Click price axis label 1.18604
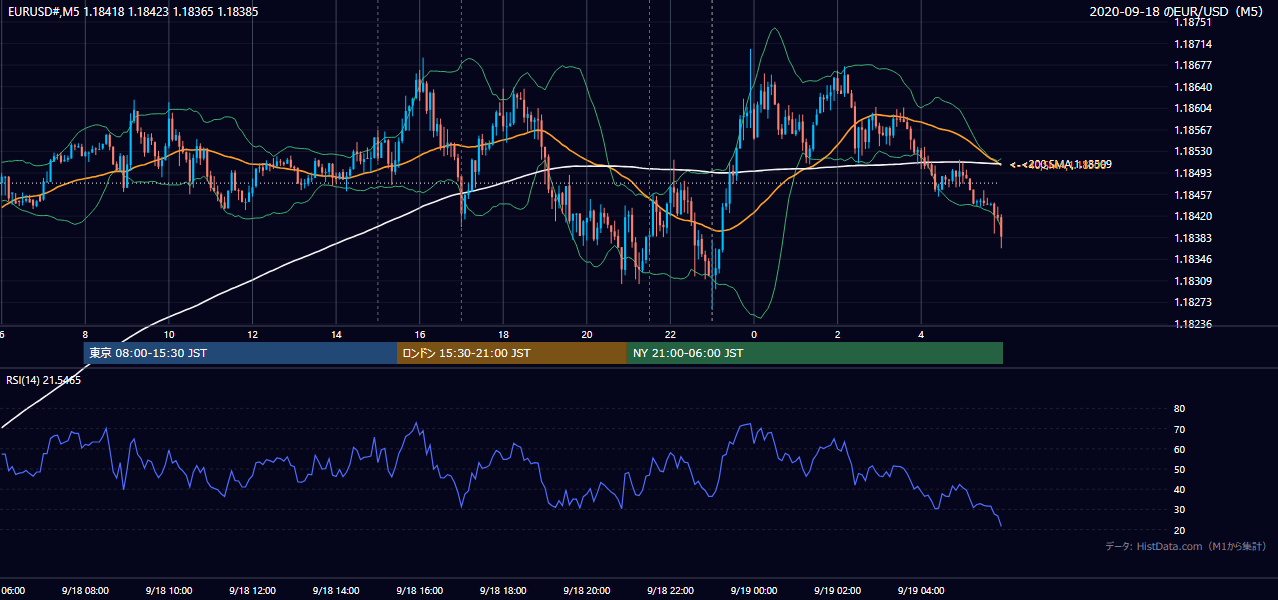Image resolution: width=1278 pixels, height=600 pixels. click(1193, 108)
